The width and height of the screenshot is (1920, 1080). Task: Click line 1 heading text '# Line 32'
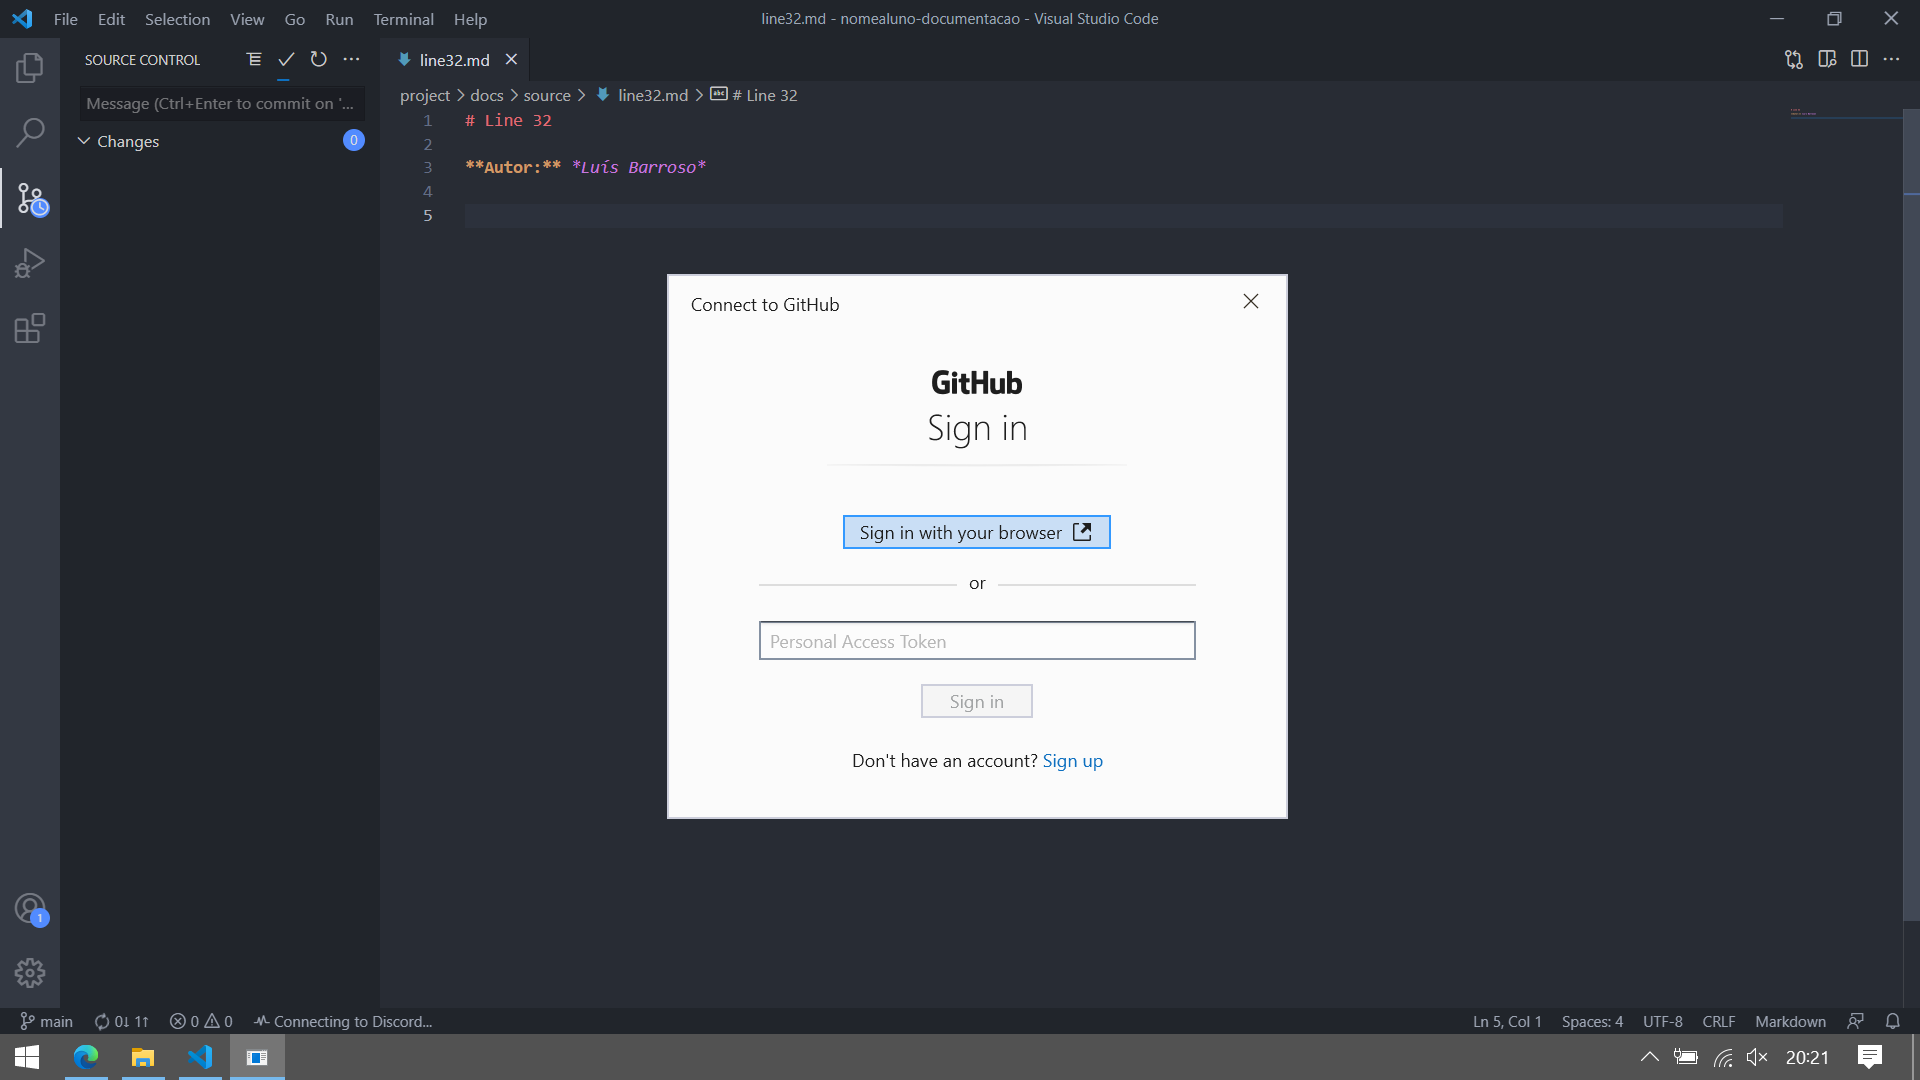pos(508,120)
